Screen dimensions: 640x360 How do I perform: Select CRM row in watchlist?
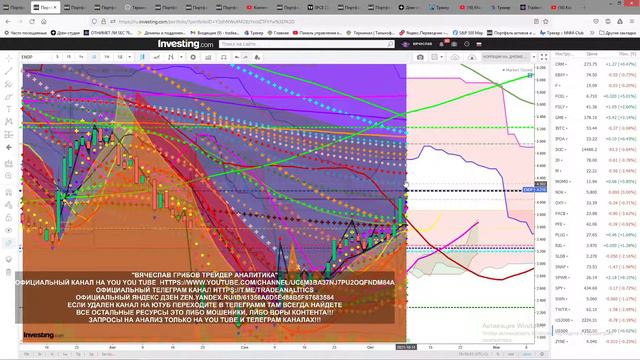[595, 64]
